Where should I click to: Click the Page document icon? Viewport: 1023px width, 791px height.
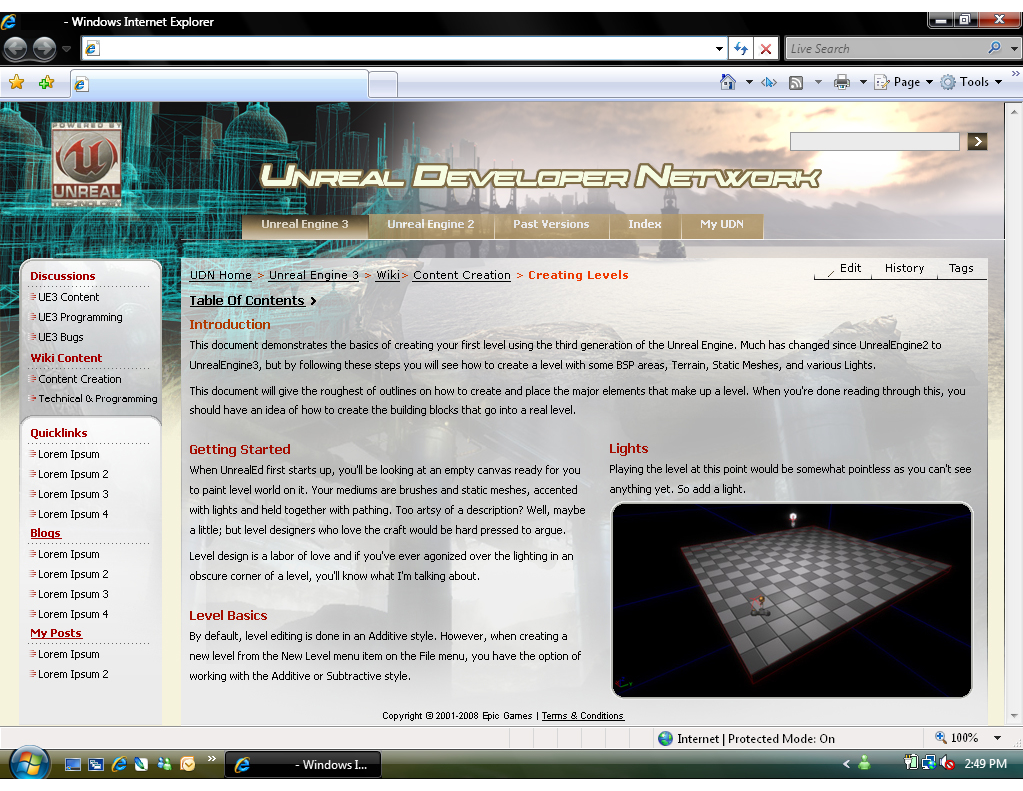(x=881, y=82)
